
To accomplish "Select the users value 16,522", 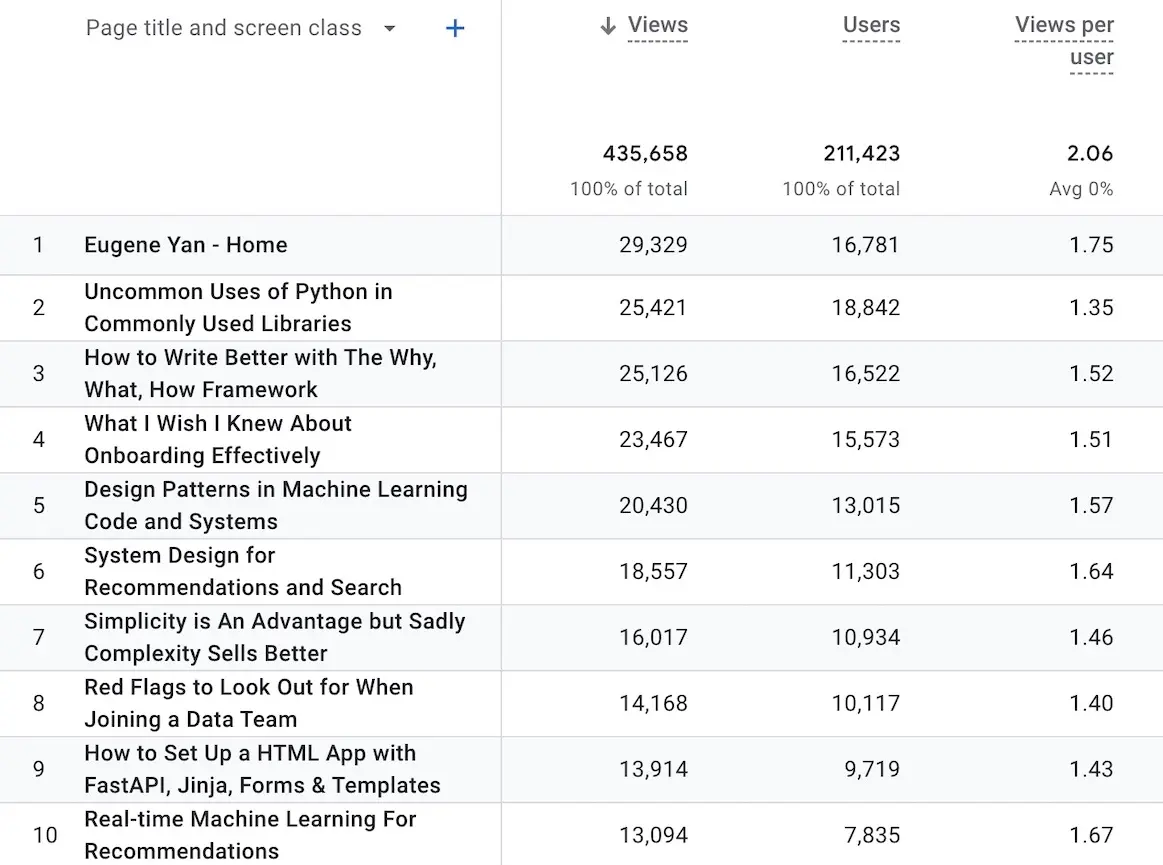I will 865,373.
